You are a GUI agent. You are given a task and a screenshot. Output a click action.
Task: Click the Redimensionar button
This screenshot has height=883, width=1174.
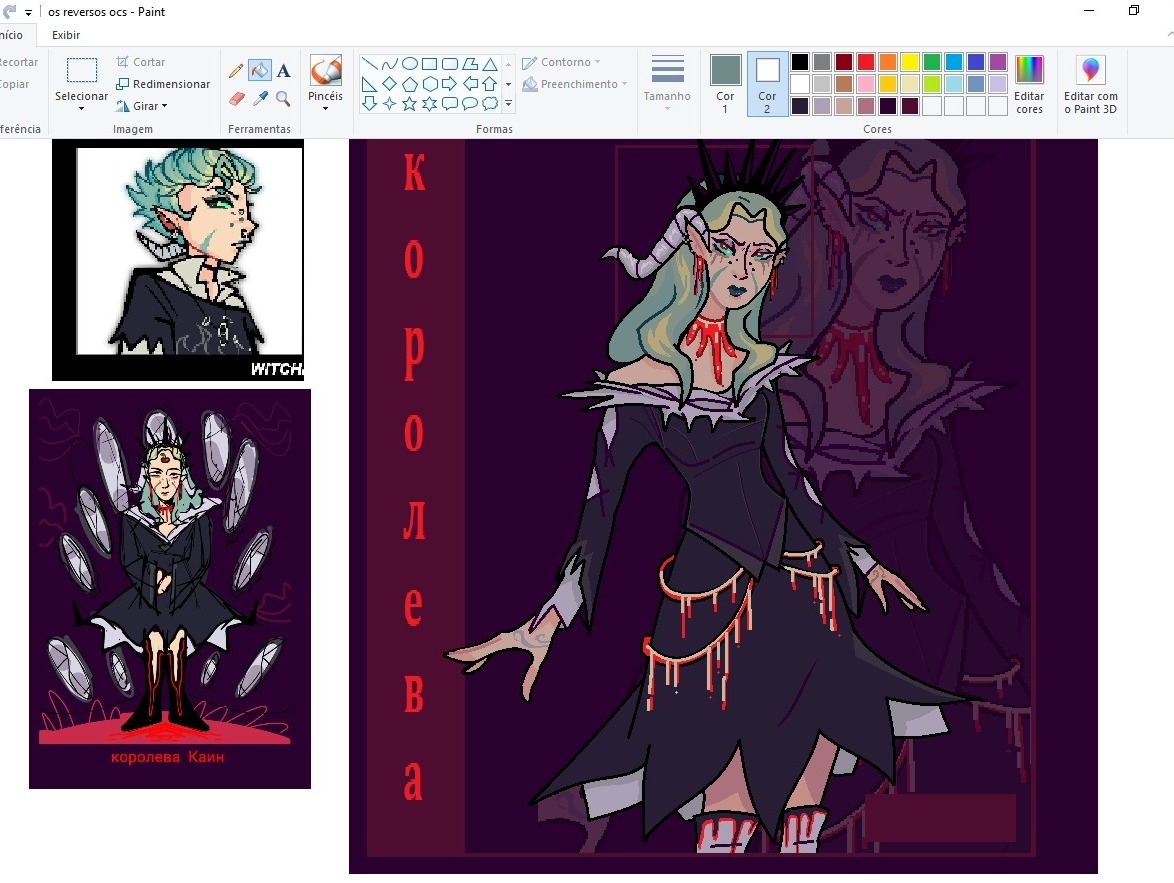coord(163,84)
